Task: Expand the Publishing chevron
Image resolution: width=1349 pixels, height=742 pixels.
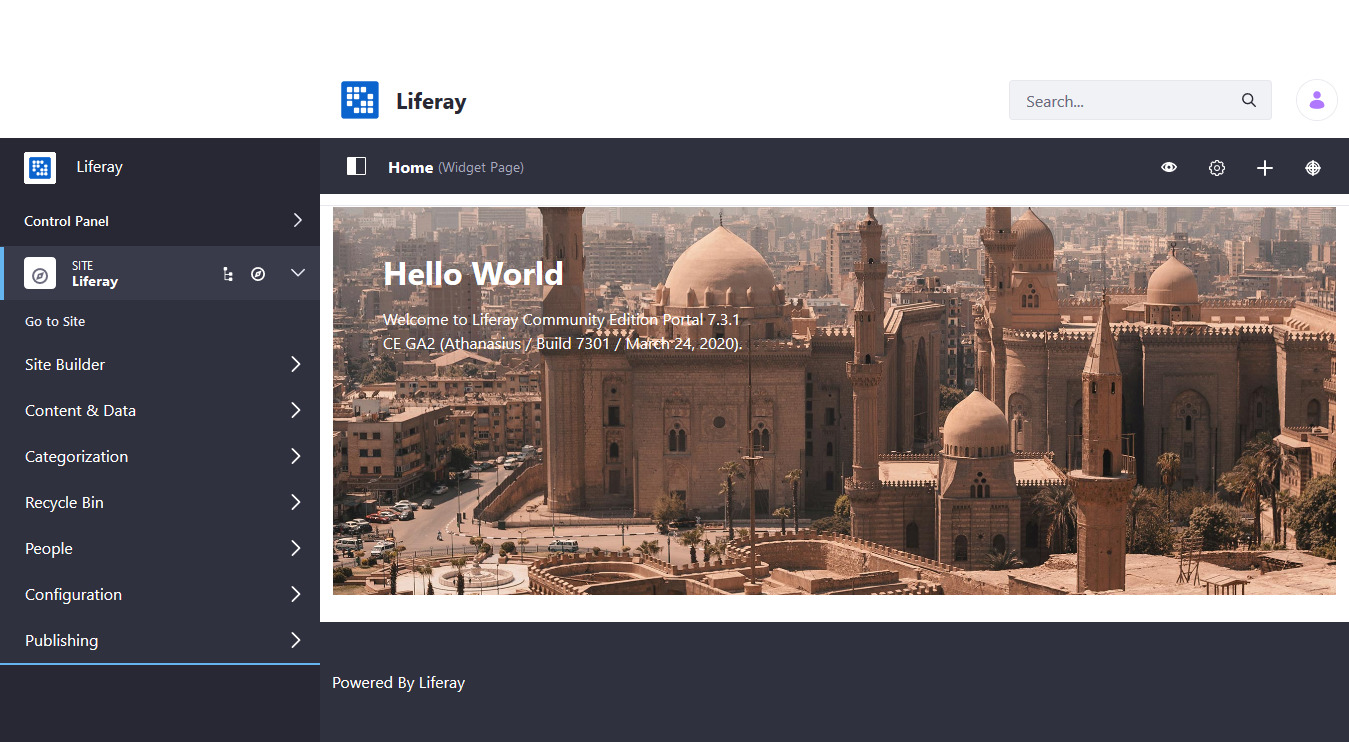Action: (x=296, y=640)
